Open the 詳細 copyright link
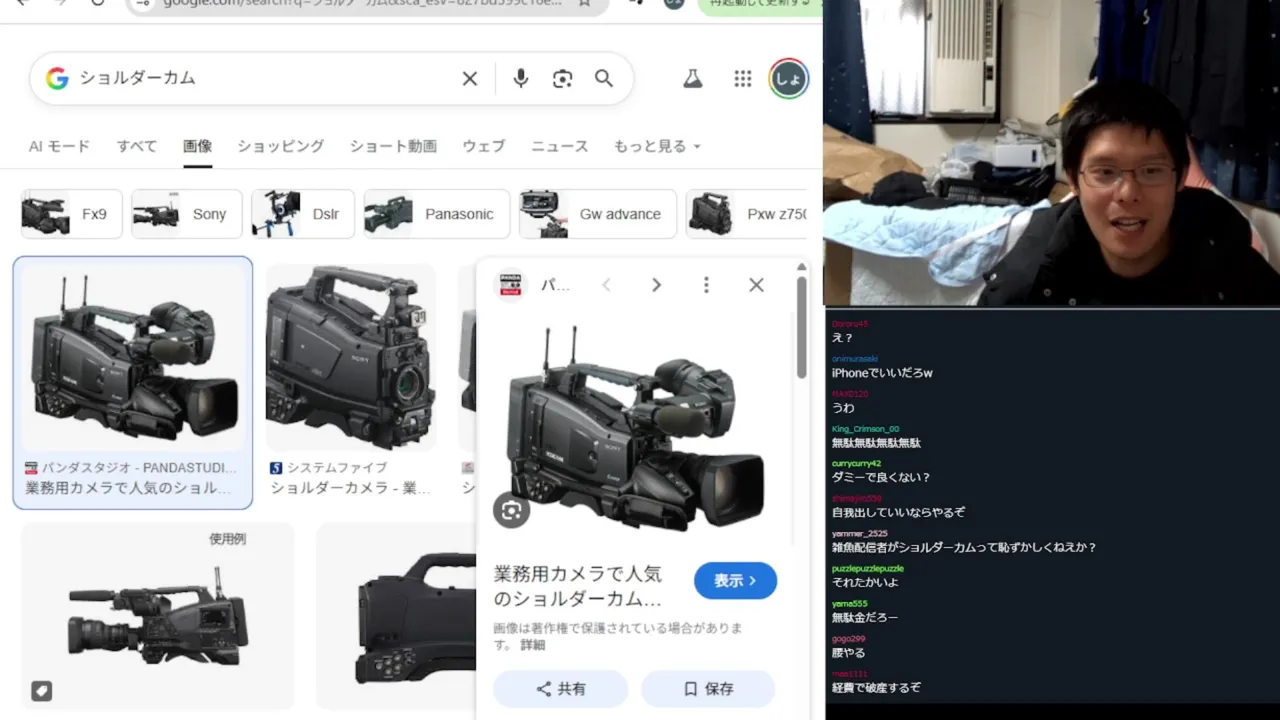The image size is (1280, 720). (x=532, y=645)
